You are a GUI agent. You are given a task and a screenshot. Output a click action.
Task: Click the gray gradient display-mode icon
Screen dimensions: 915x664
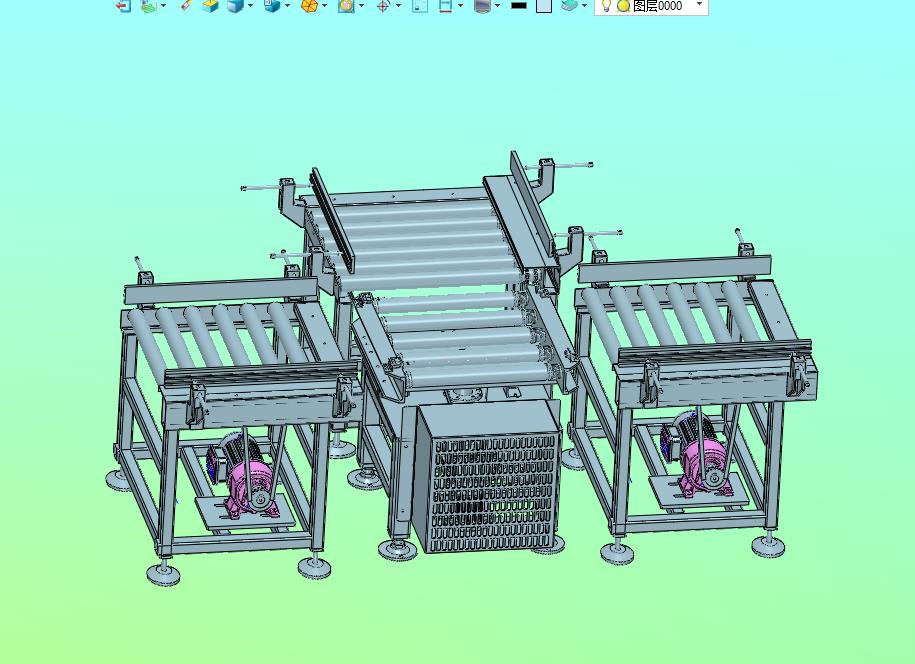tap(482, 6)
